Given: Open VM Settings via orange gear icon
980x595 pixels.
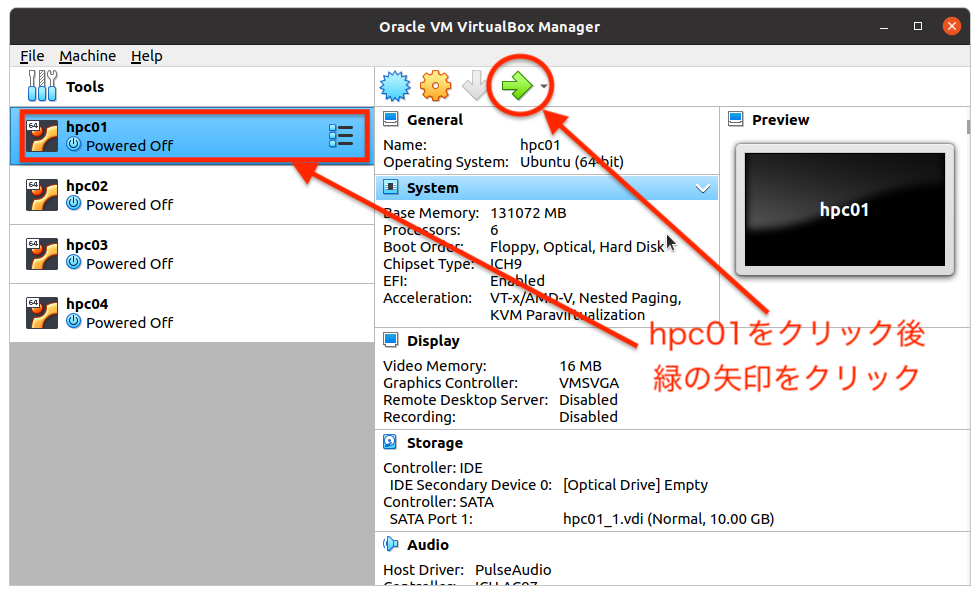Looking at the screenshot, I should 436,86.
